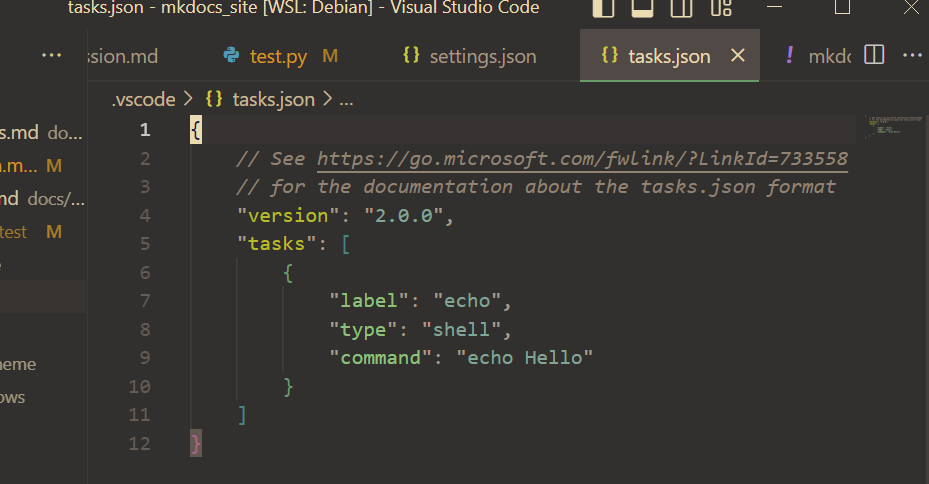Close the tasks.json tab
This screenshot has height=484, width=929.
[738, 56]
